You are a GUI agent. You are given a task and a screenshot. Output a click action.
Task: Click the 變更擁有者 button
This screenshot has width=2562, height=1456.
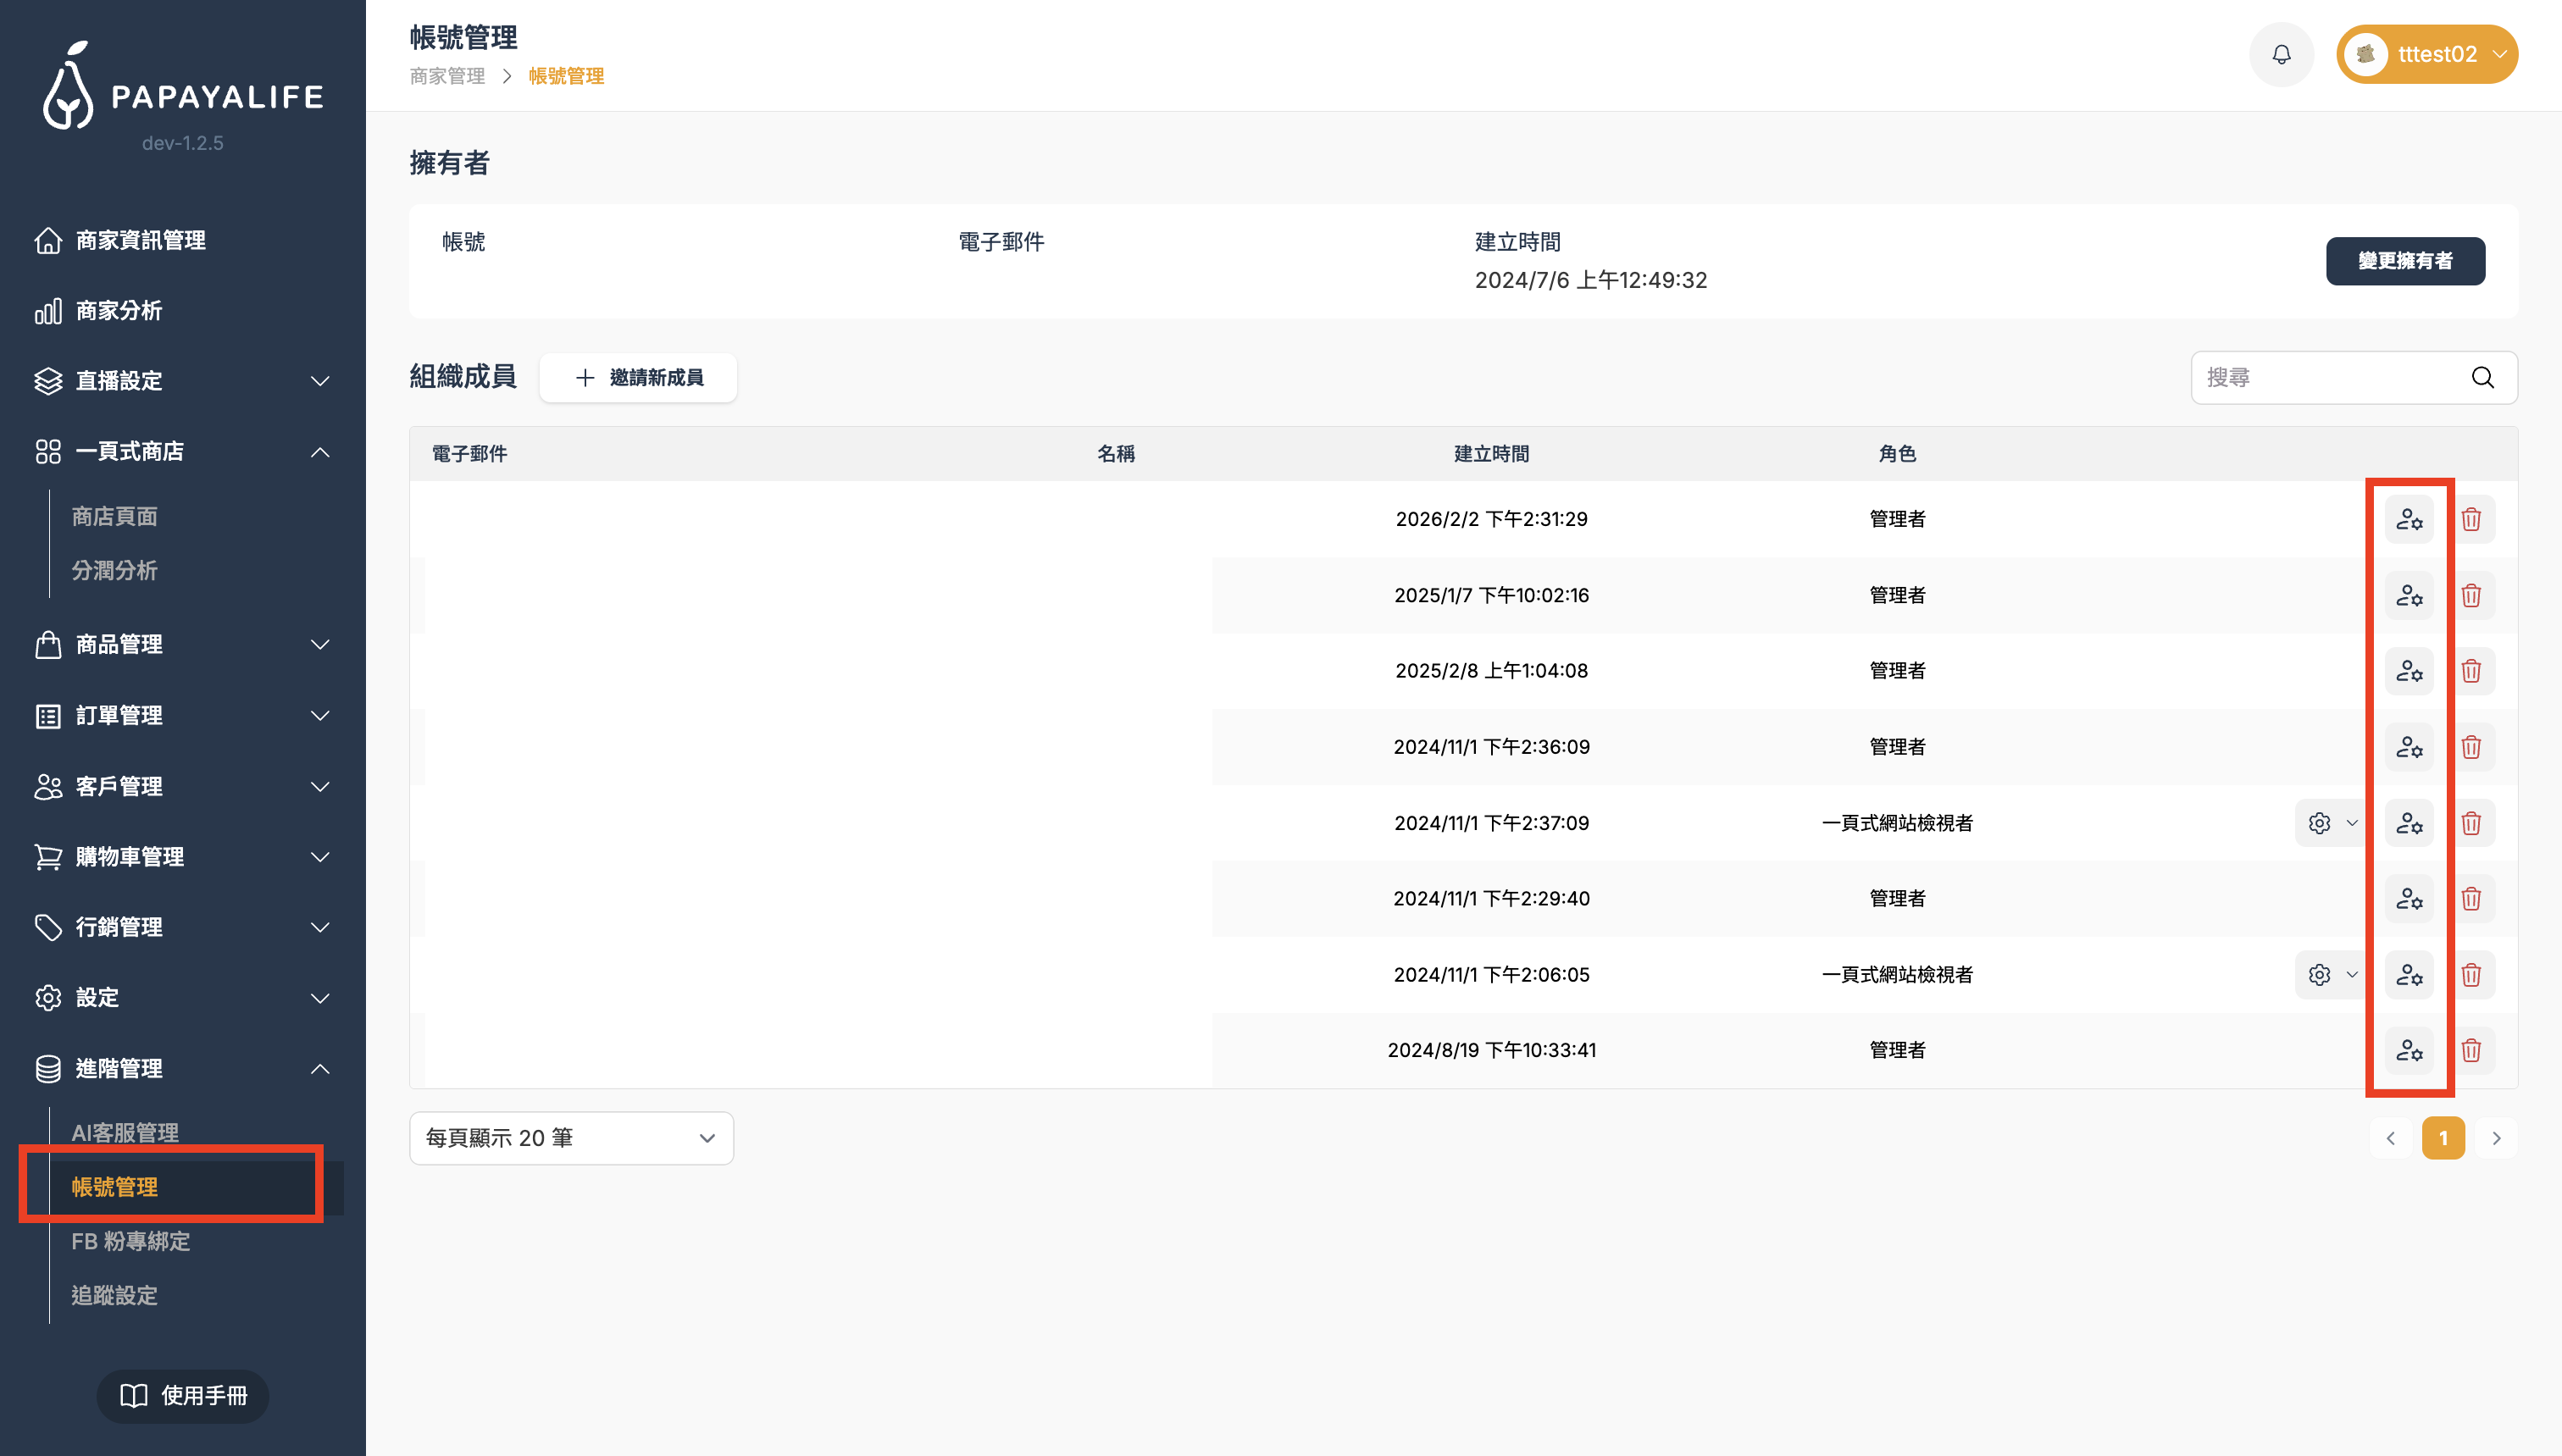[2405, 261]
